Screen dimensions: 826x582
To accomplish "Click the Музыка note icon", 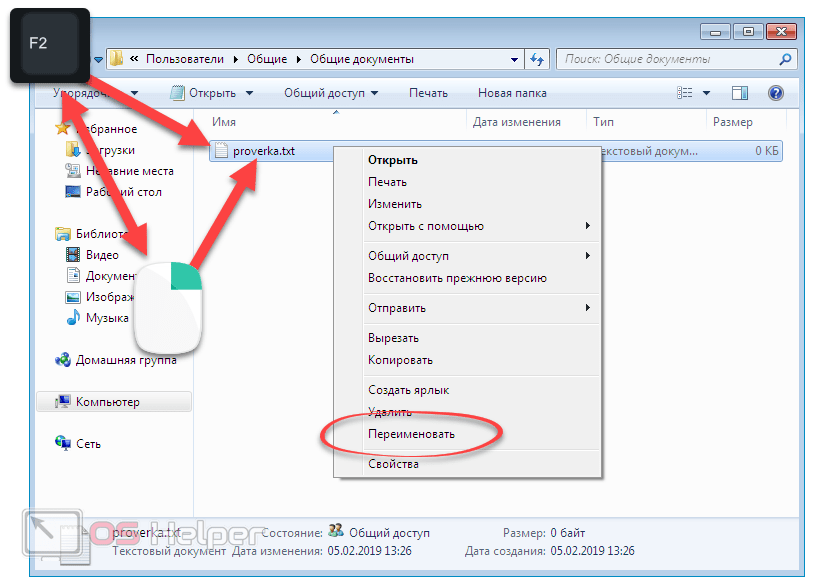I will tap(73, 318).
